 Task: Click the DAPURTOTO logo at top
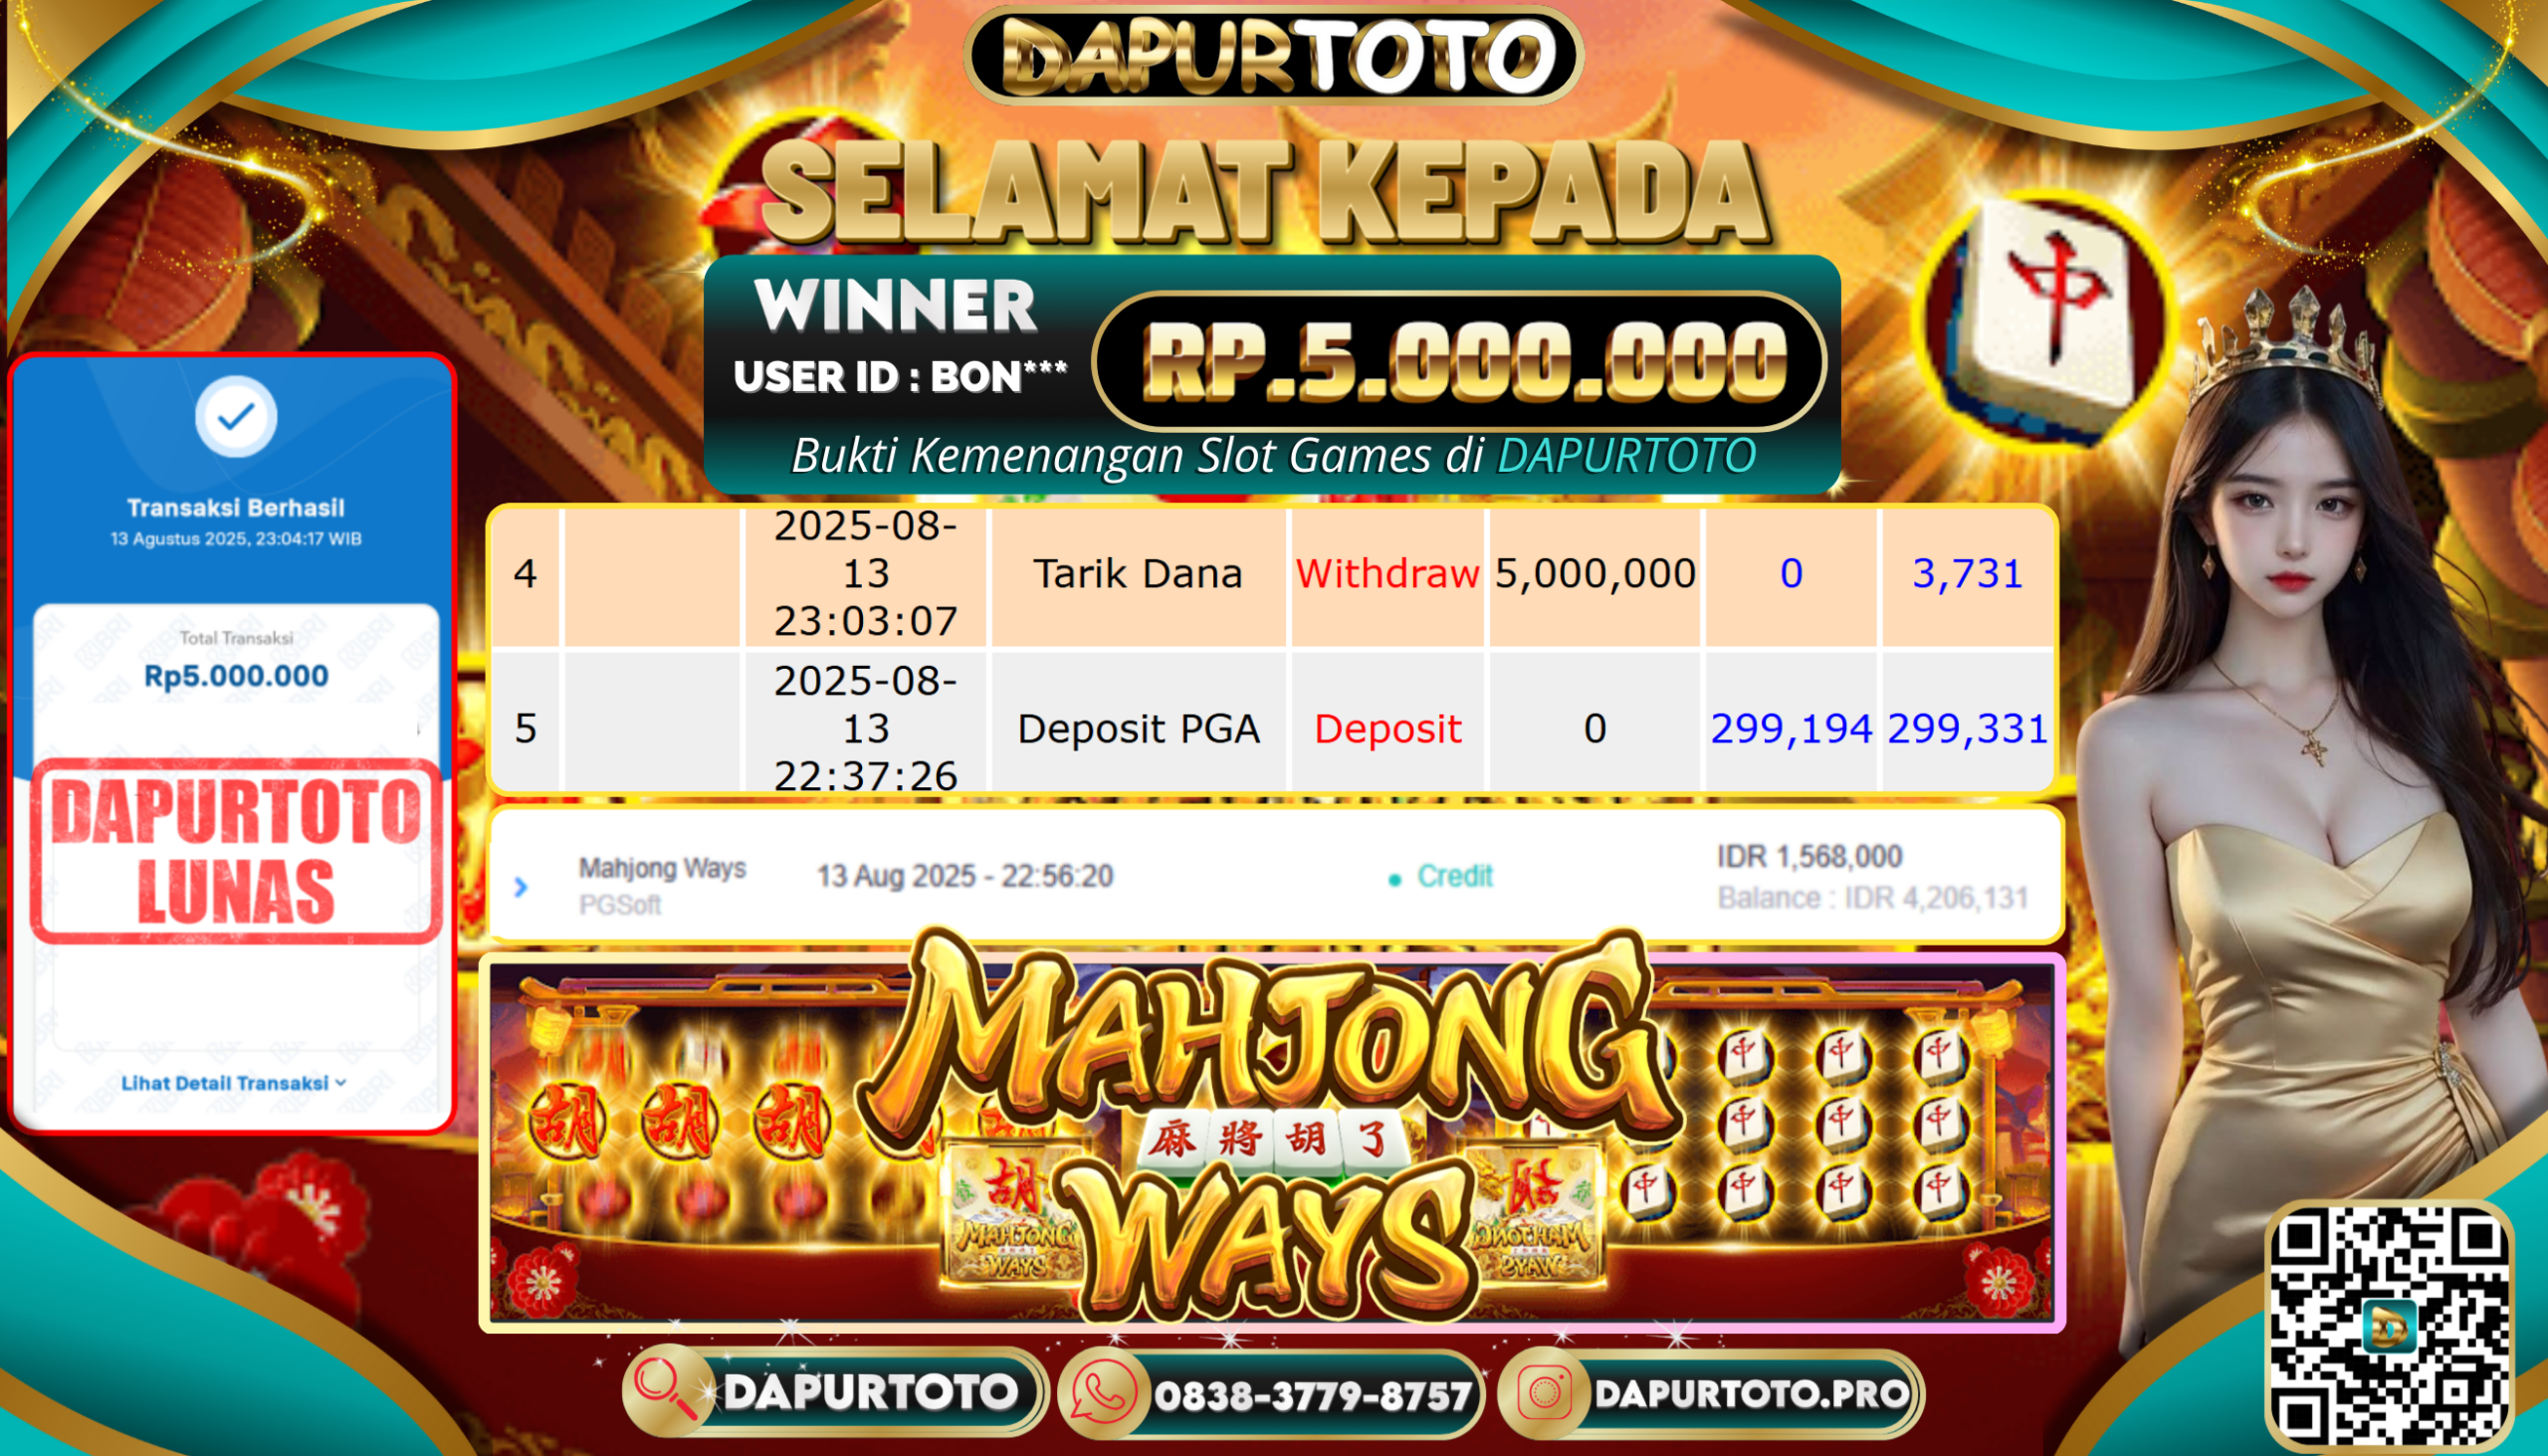click(x=1272, y=54)
